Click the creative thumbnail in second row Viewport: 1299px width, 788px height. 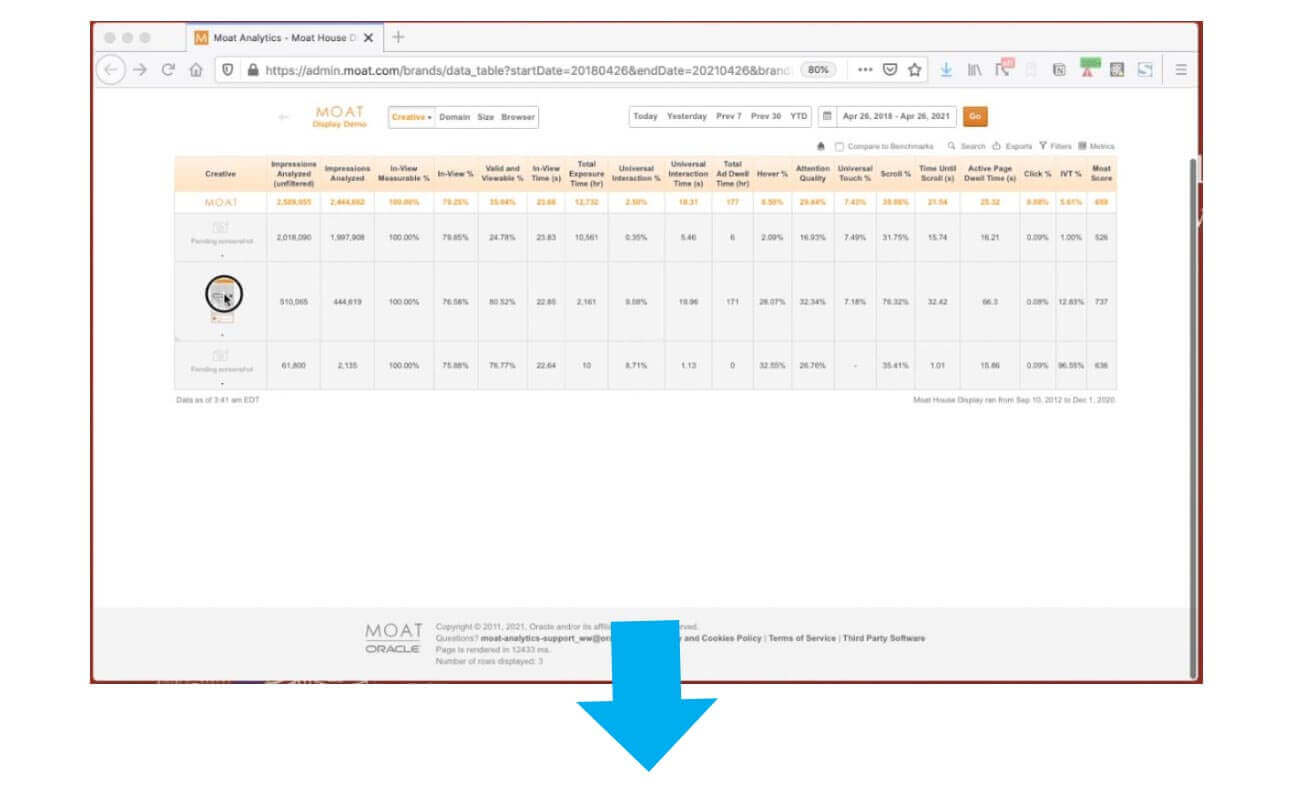tap(222, 300)
